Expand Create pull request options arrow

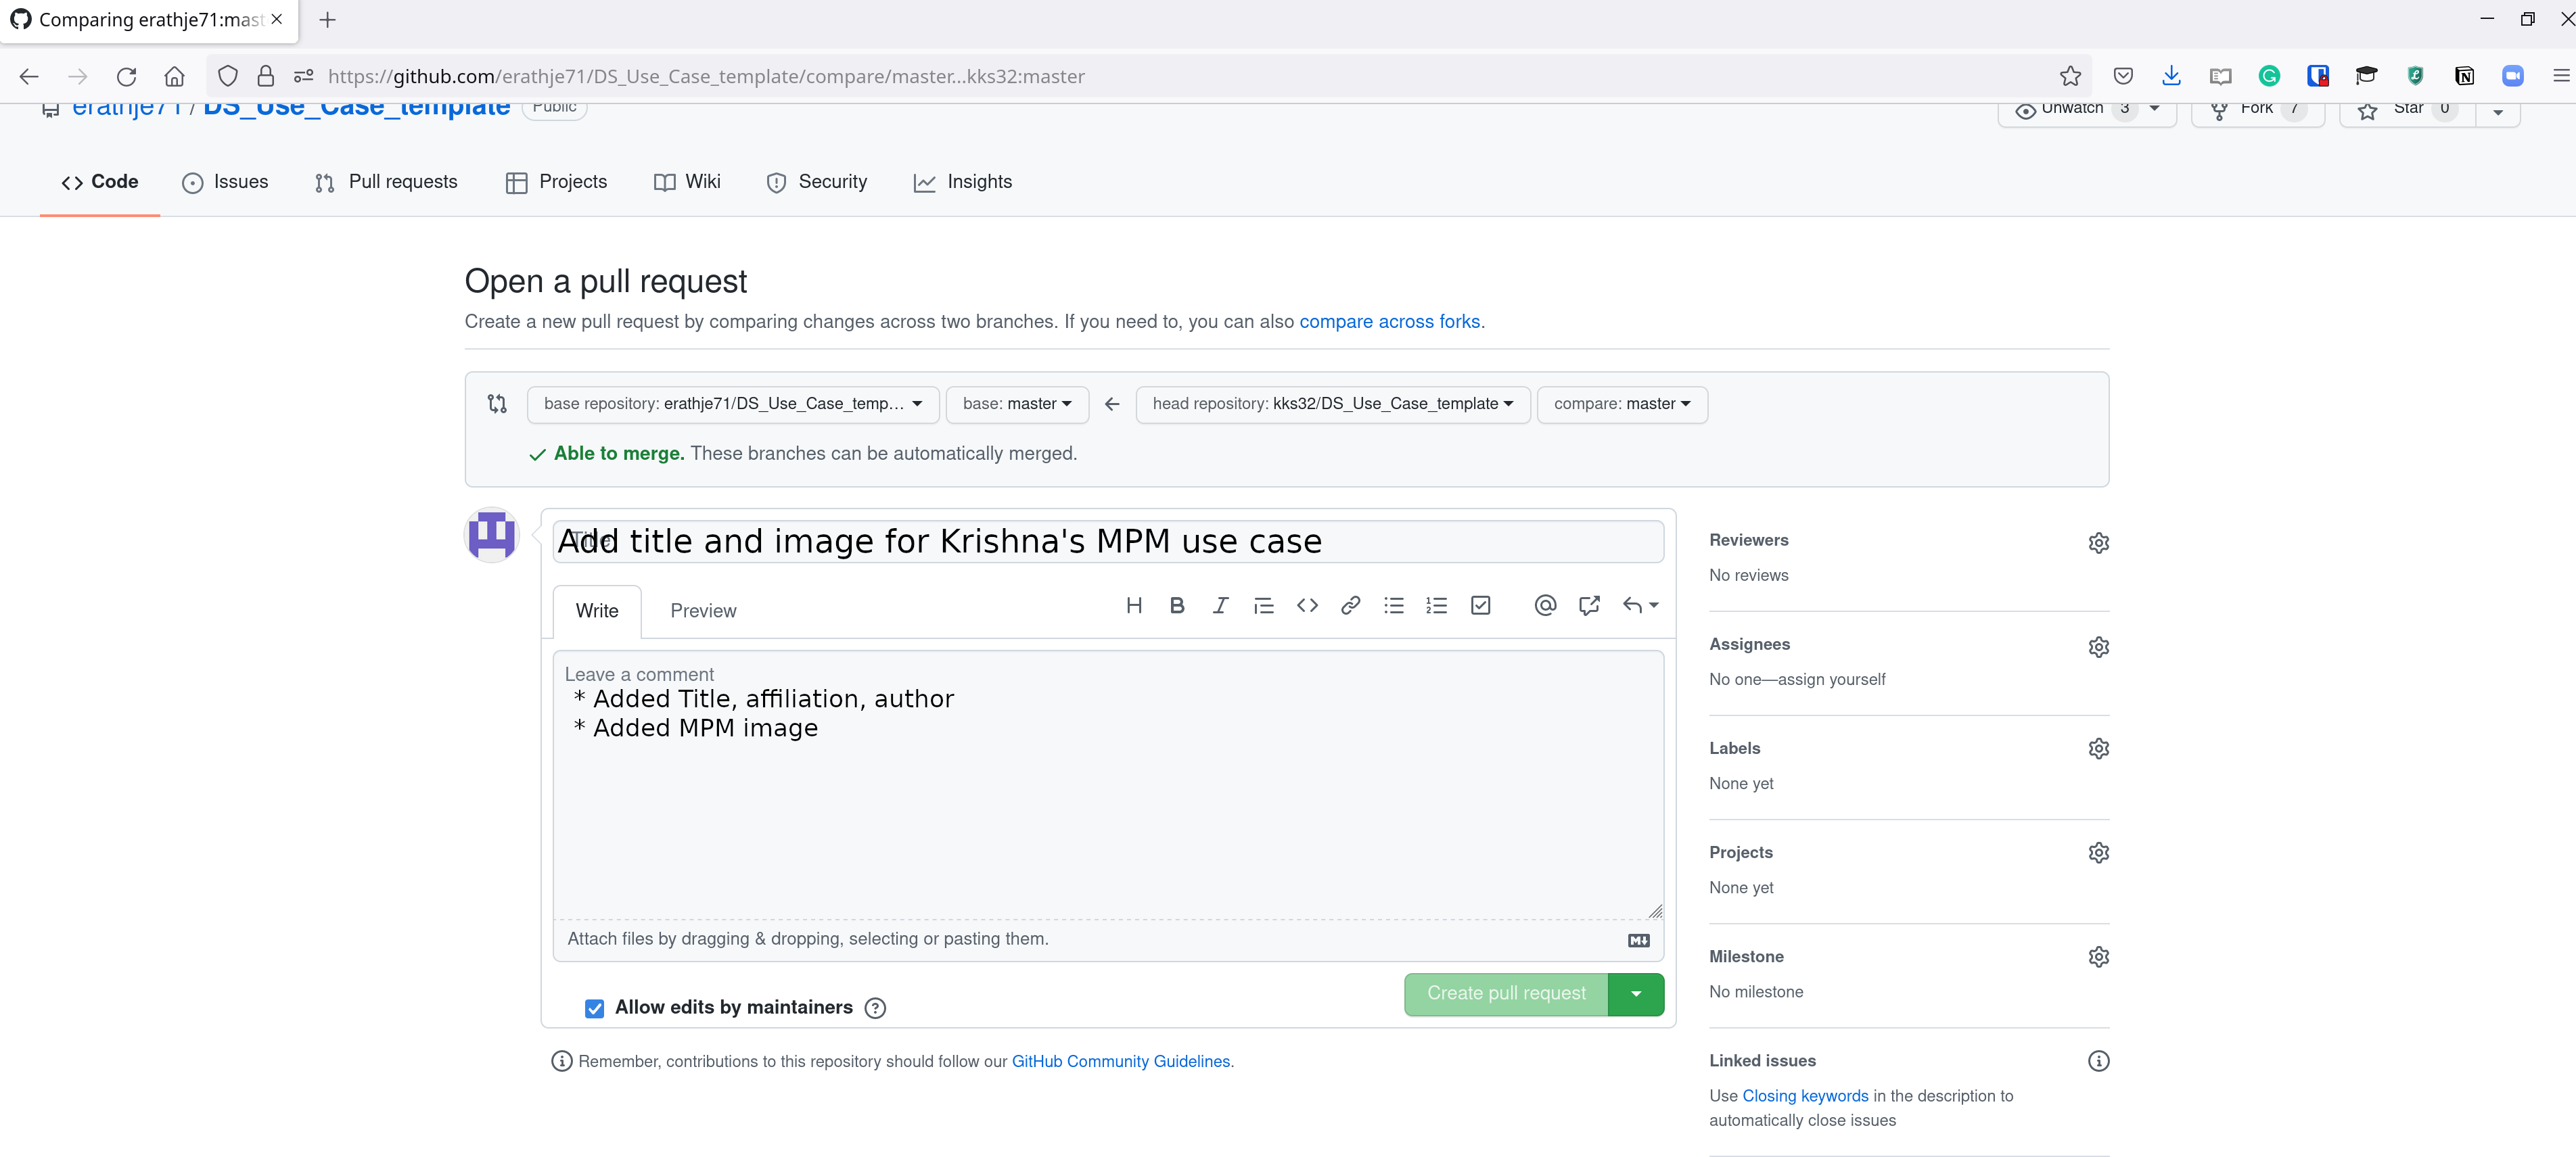coord(1636,994)
